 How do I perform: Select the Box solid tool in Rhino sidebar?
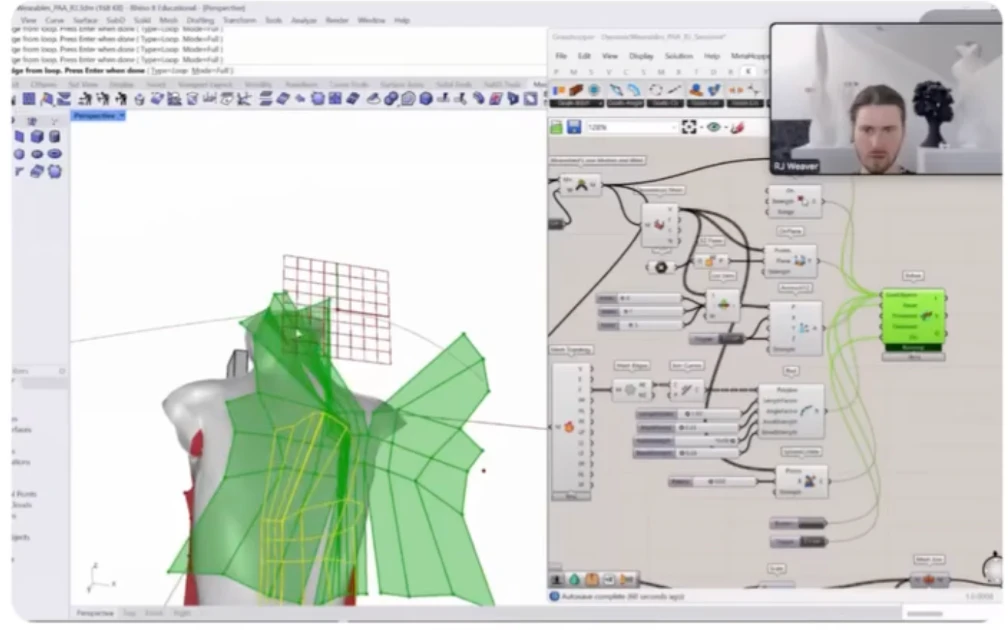[x=37, y=136]
